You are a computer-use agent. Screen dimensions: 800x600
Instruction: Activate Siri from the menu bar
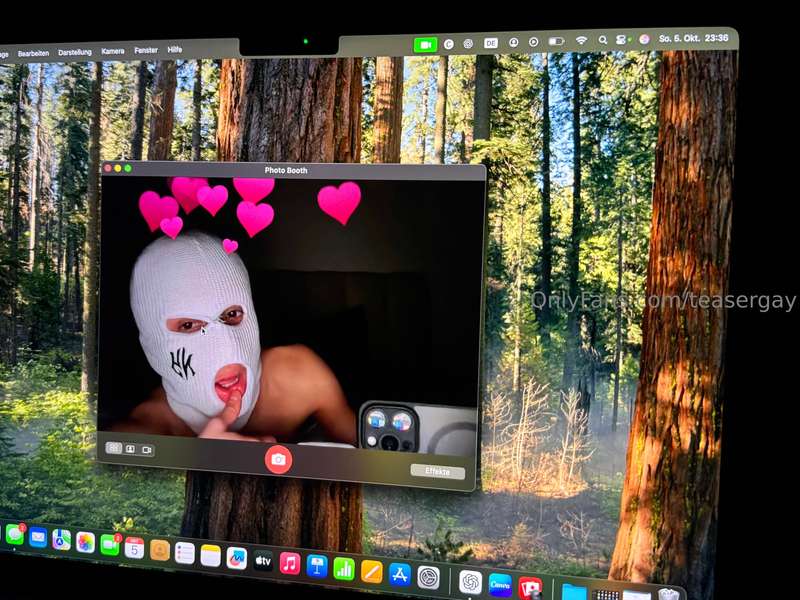tap(644, 39)
